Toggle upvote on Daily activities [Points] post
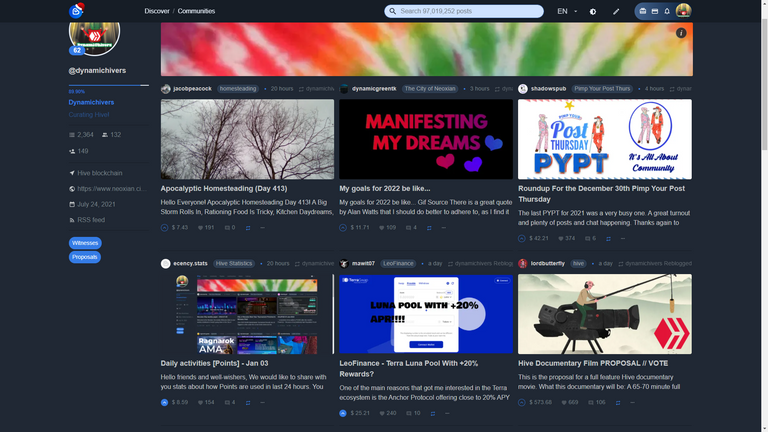768x432 pixels. tap(165, 403)
